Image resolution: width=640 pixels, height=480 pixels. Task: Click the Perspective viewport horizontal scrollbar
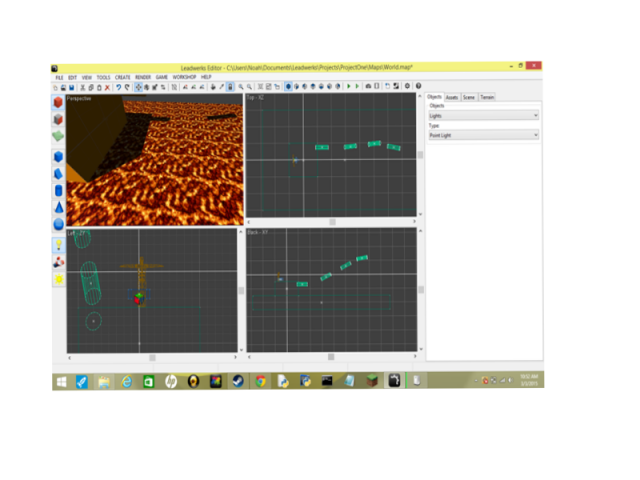click(152, 227)
